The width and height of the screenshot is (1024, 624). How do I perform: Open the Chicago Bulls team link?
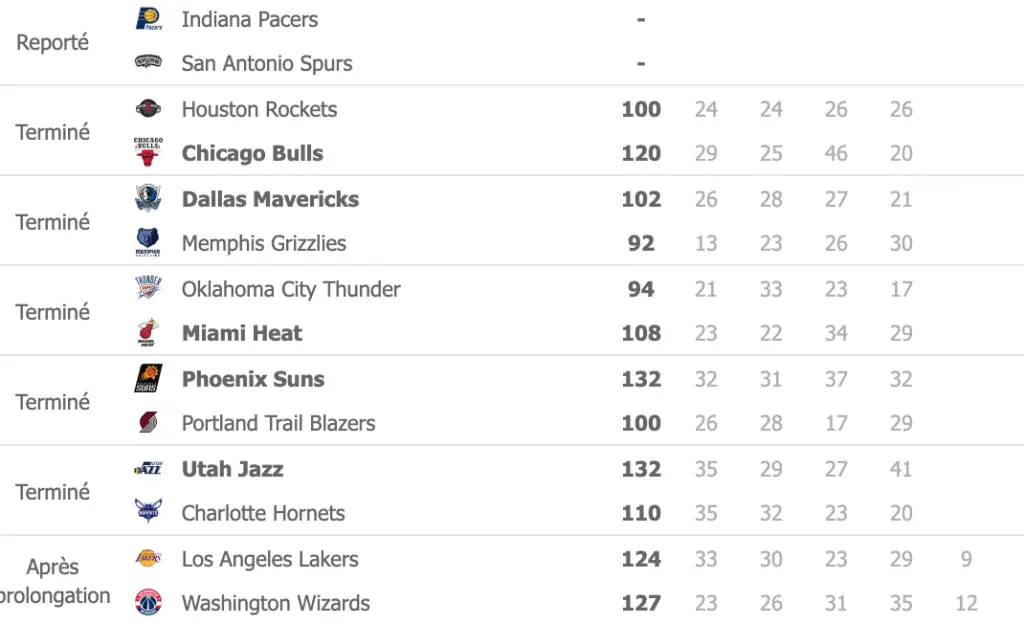(252, 154)
